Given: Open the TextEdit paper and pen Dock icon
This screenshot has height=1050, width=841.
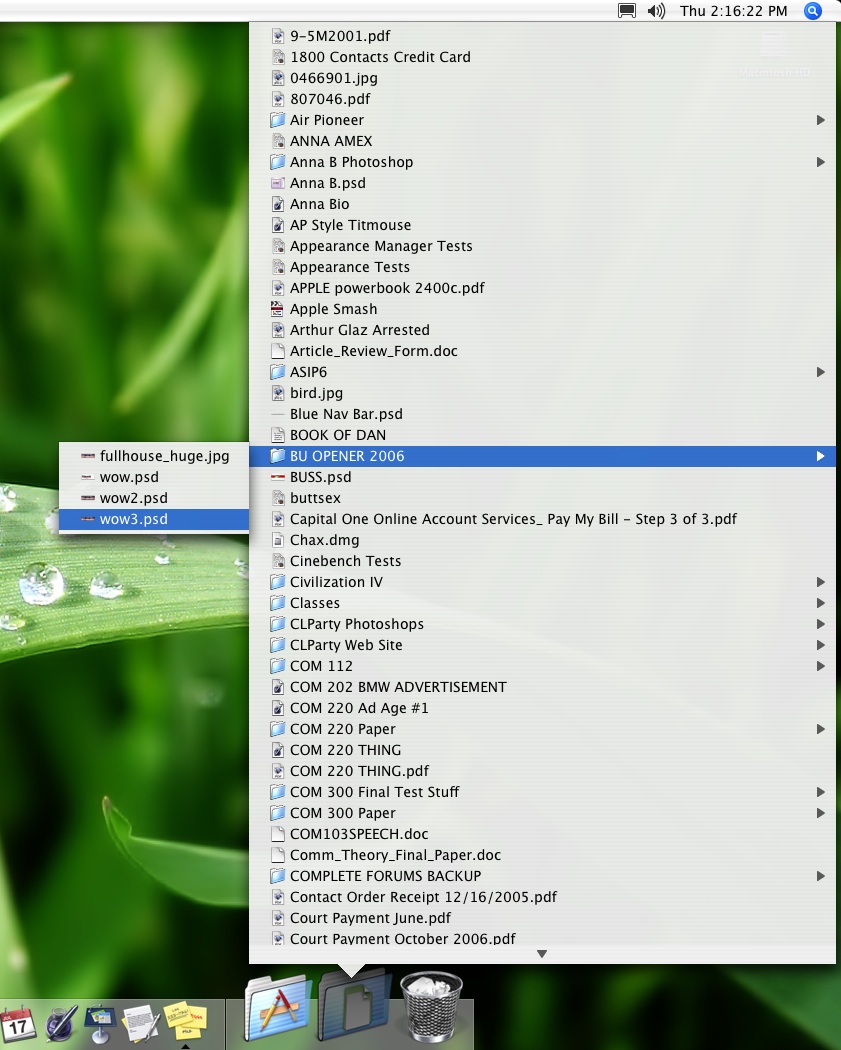Looking at the screenshot, I should [141, 1023].
